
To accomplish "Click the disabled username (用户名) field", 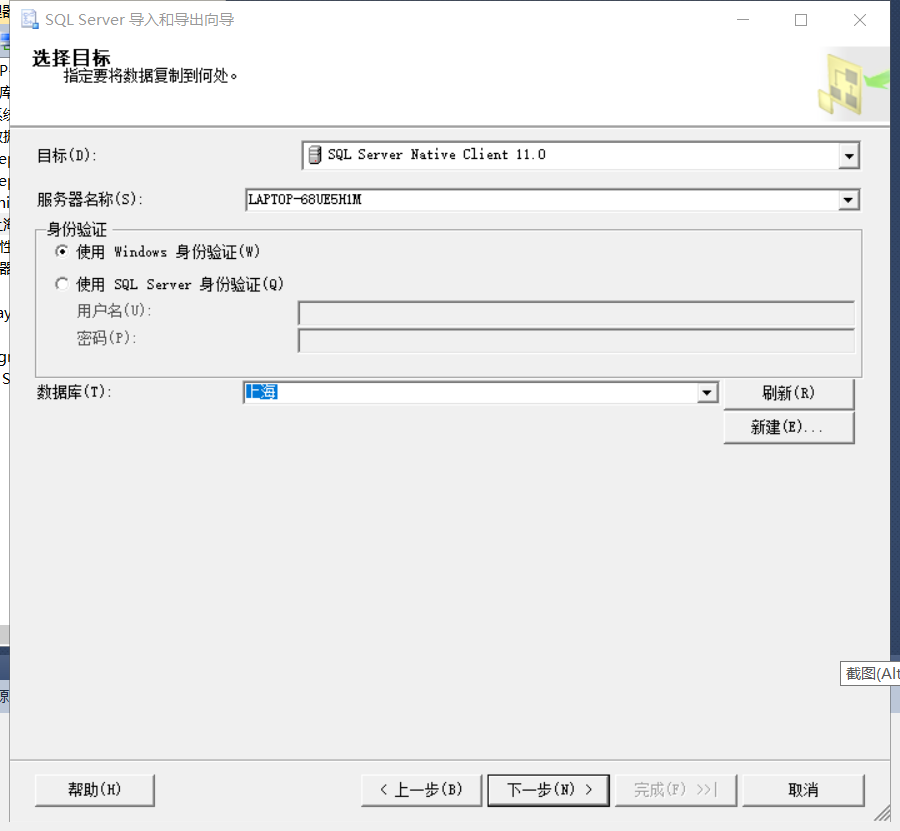I will click(x=576, y=313).
